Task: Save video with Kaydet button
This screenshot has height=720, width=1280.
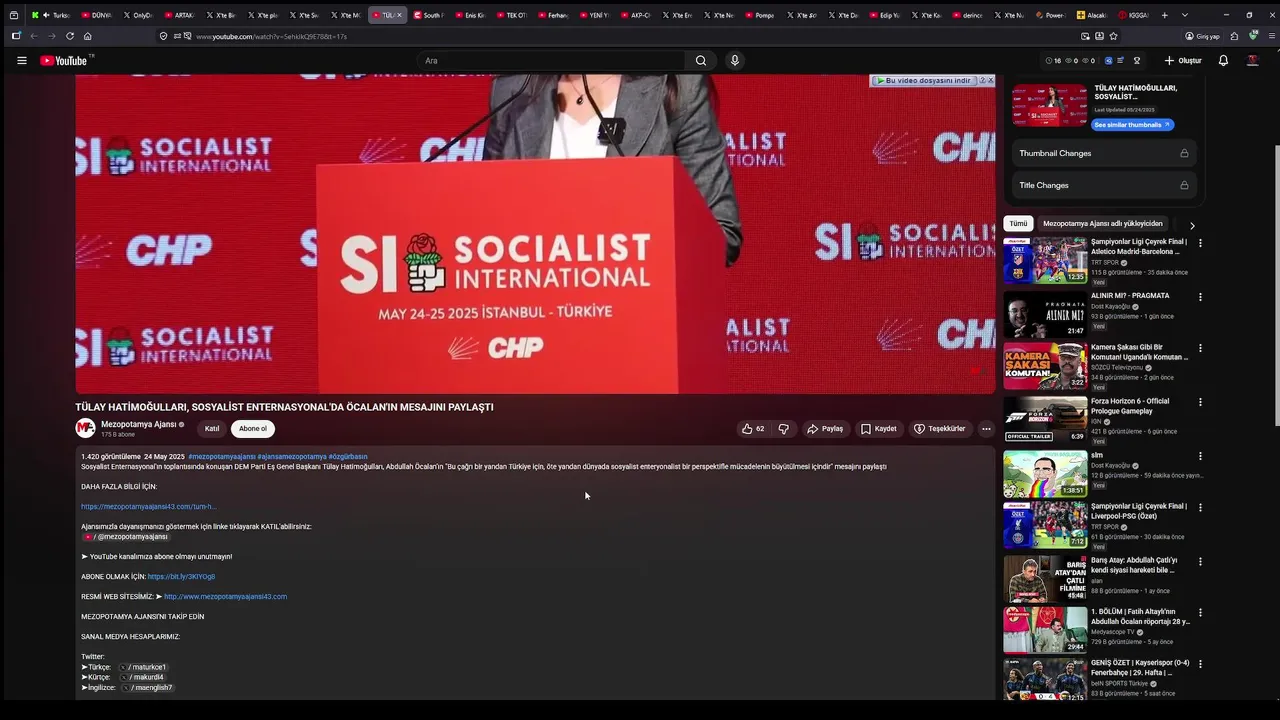Action: tap(879, 429)
